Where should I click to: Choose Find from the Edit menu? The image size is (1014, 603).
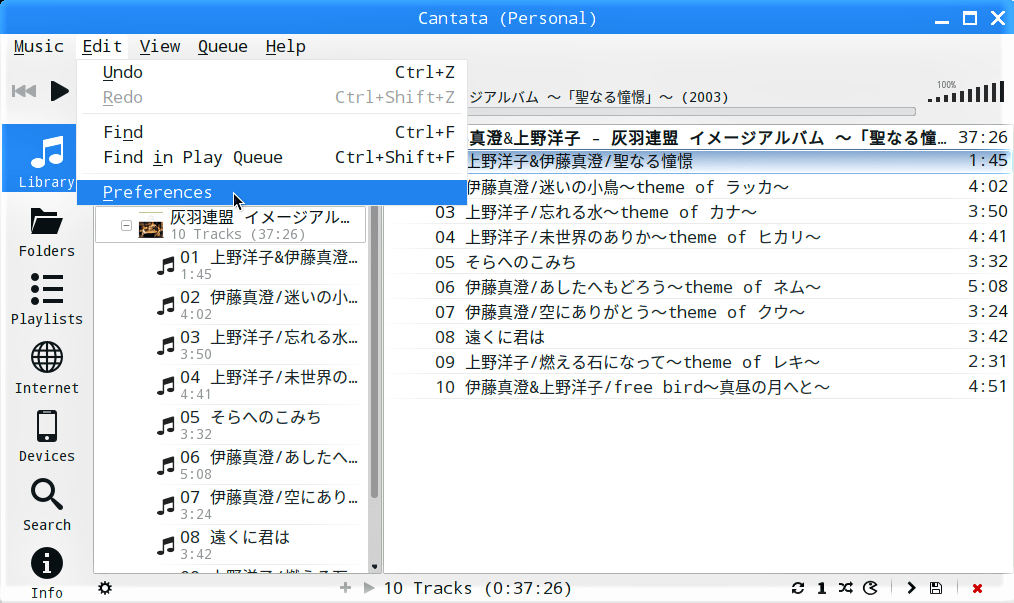pyautogui.click(x=272, y=133)
